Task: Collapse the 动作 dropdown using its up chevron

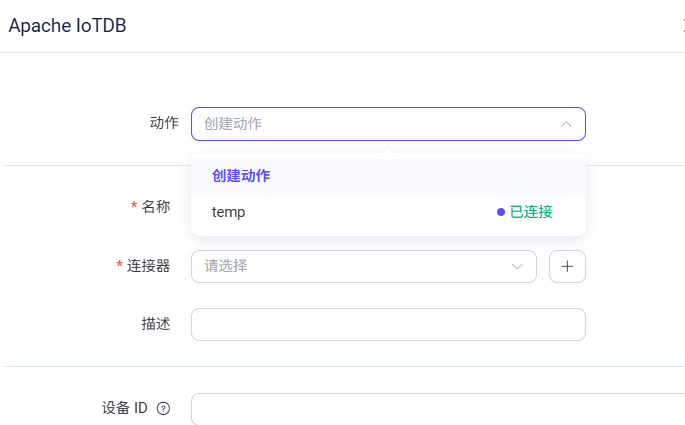Action: [566, 124]
